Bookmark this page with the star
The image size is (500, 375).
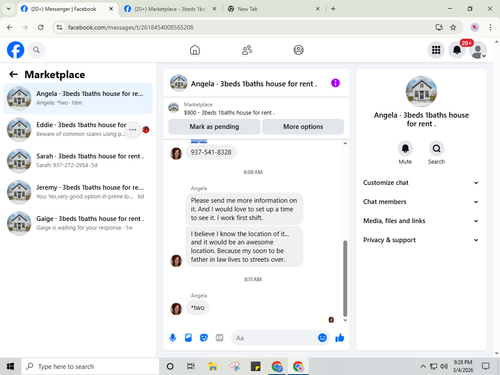pyautogui.click(x=453, y=27)
